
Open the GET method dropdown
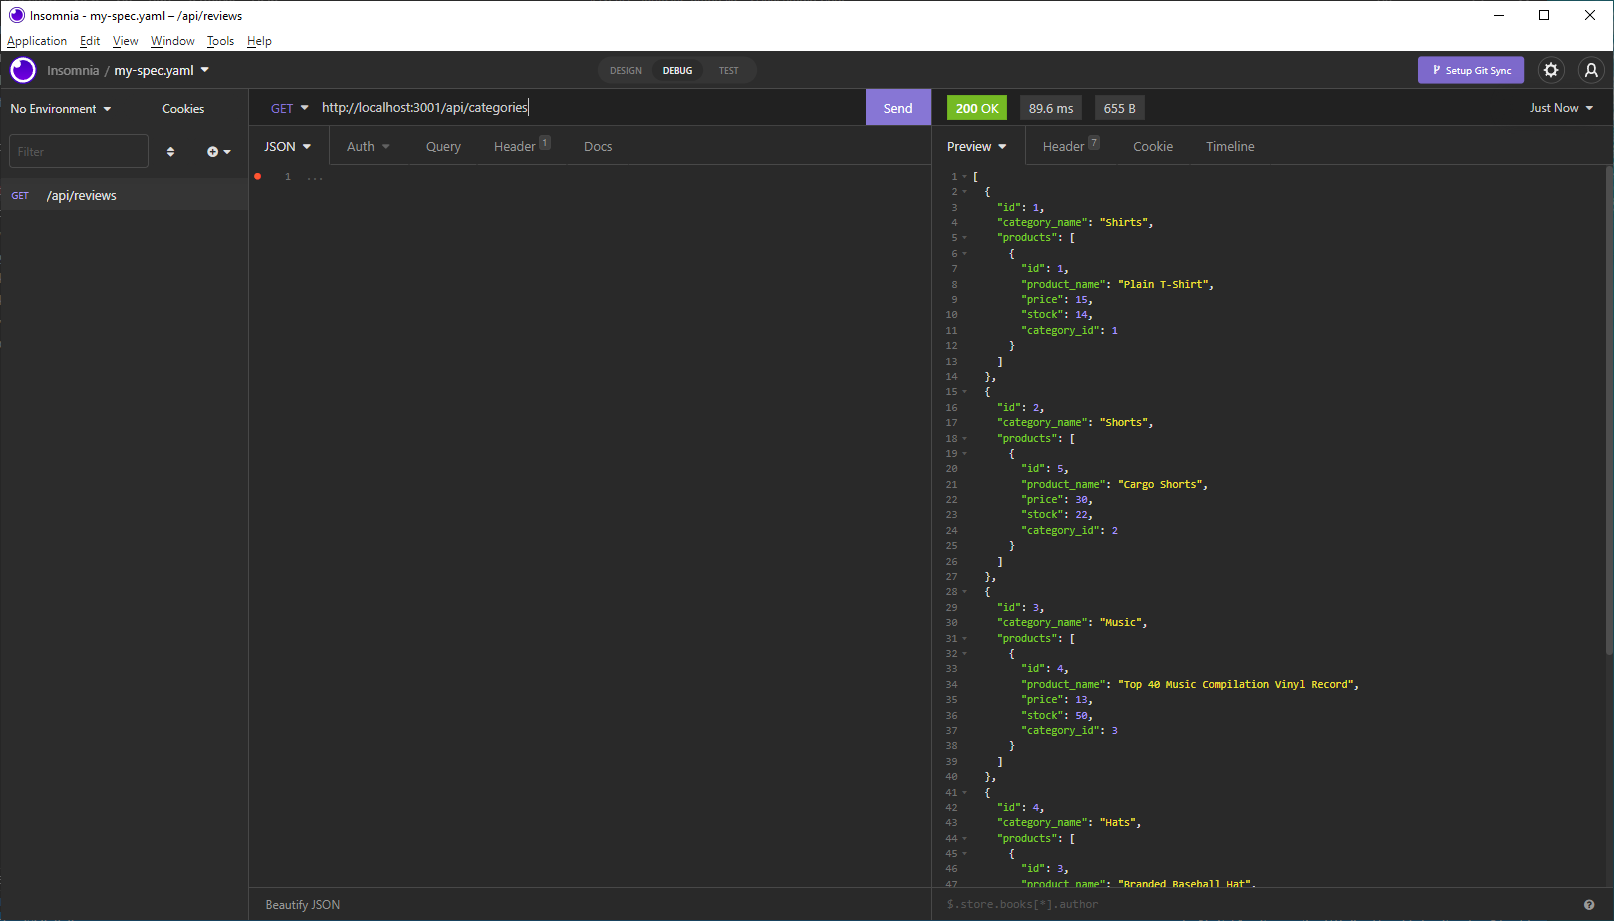click(x=290, y=108)
